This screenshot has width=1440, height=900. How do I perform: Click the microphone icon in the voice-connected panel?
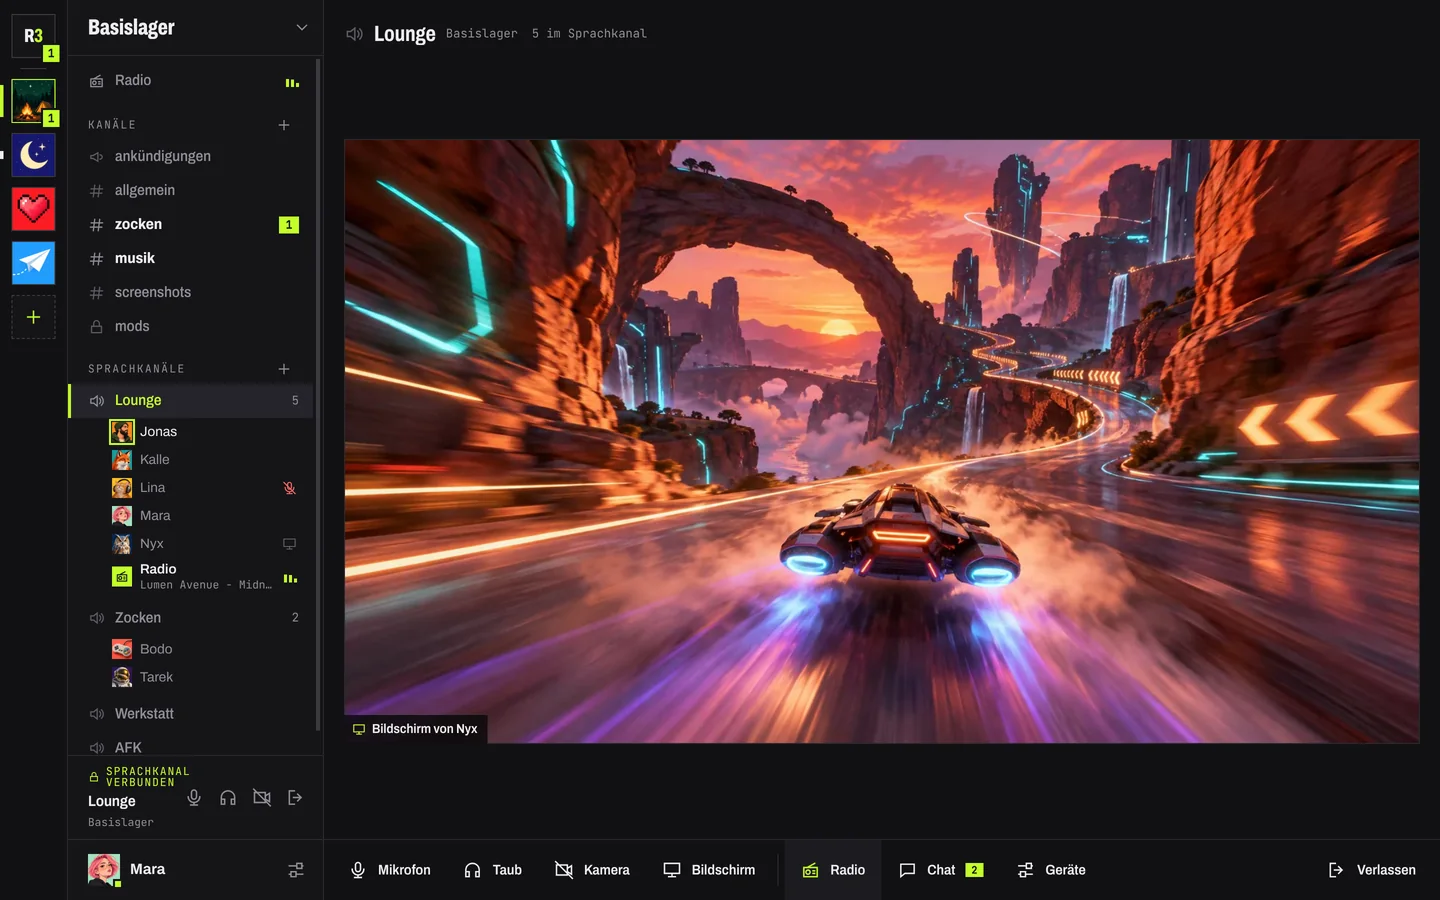194,797
